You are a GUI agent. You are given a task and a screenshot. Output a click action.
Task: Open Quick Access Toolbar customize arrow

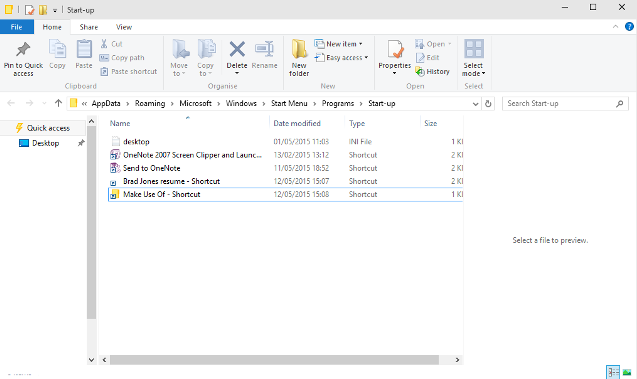55,10
